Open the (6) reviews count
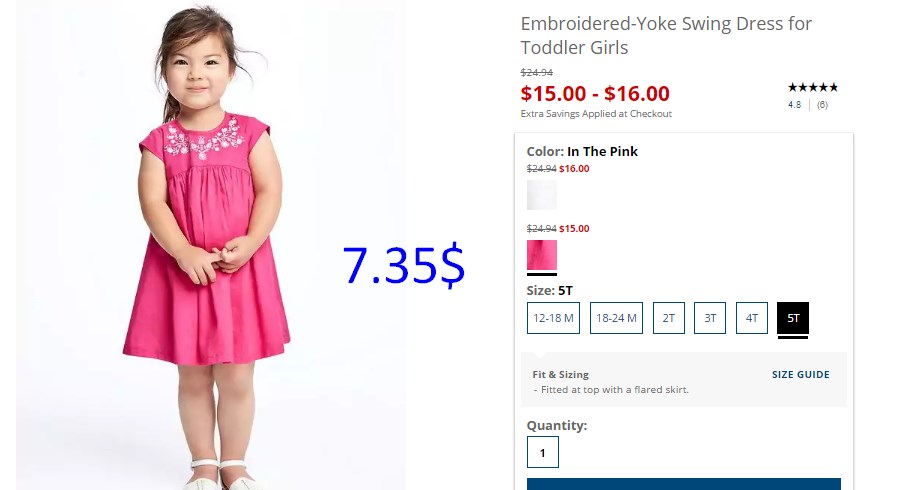The width and height of the screenshot is (910, 490). click(x=822, y=105)
